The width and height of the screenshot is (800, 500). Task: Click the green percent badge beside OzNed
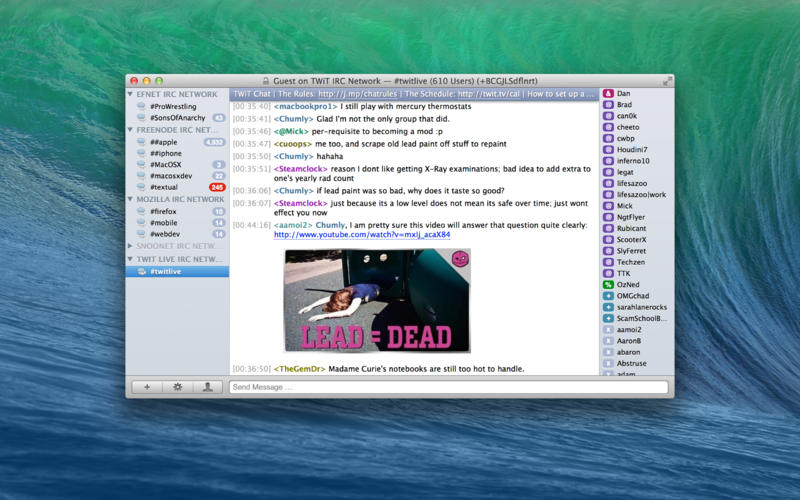[x=608, y=284]
